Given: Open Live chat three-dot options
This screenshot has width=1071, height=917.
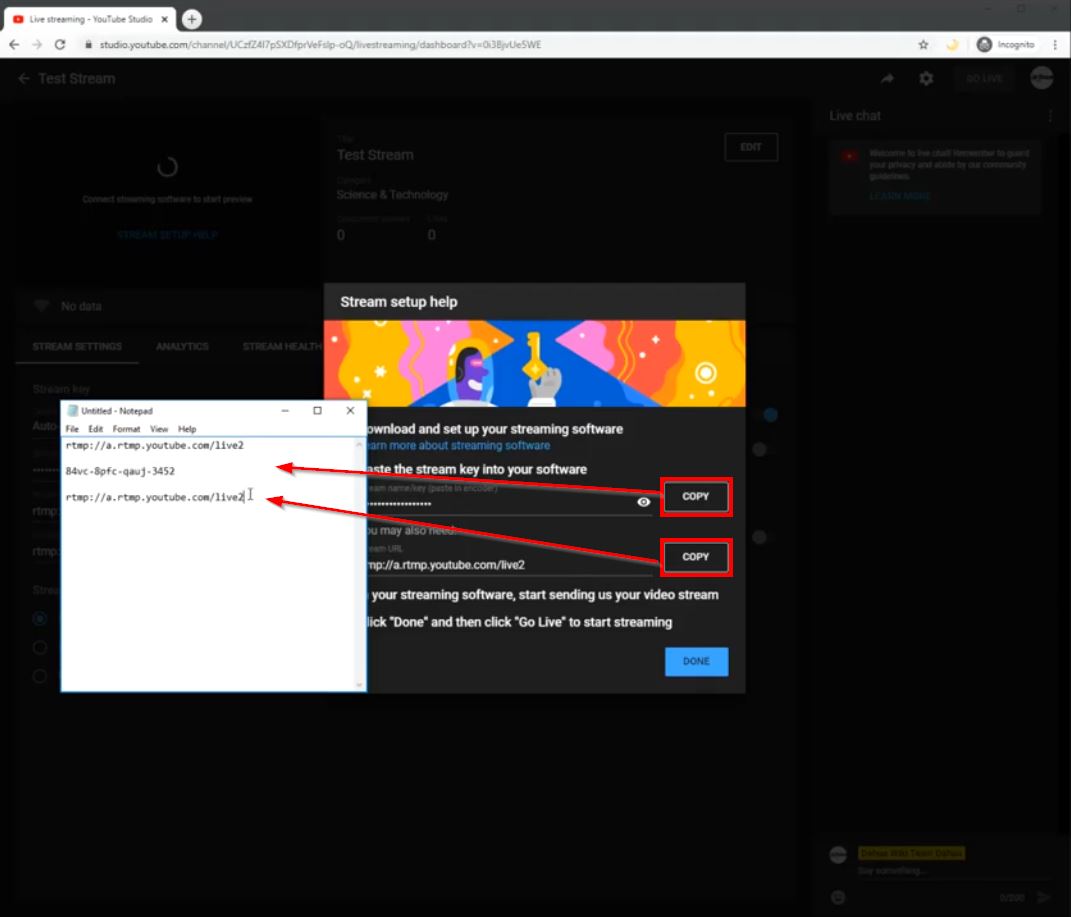Looking at the screenshot, I should (1051, 116).
